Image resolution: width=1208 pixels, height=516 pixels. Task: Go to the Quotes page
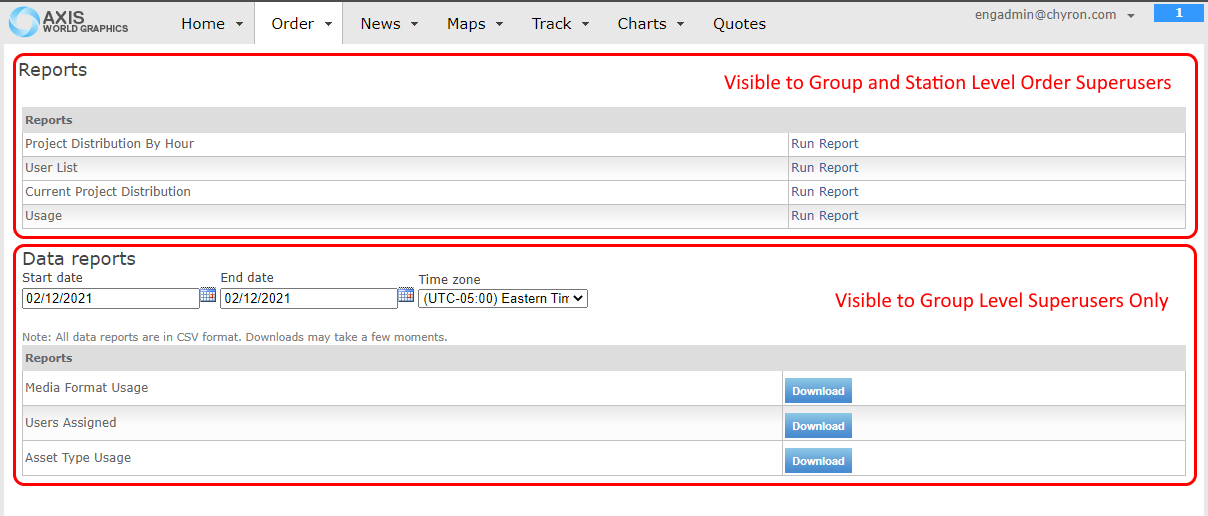click(739, 24)
